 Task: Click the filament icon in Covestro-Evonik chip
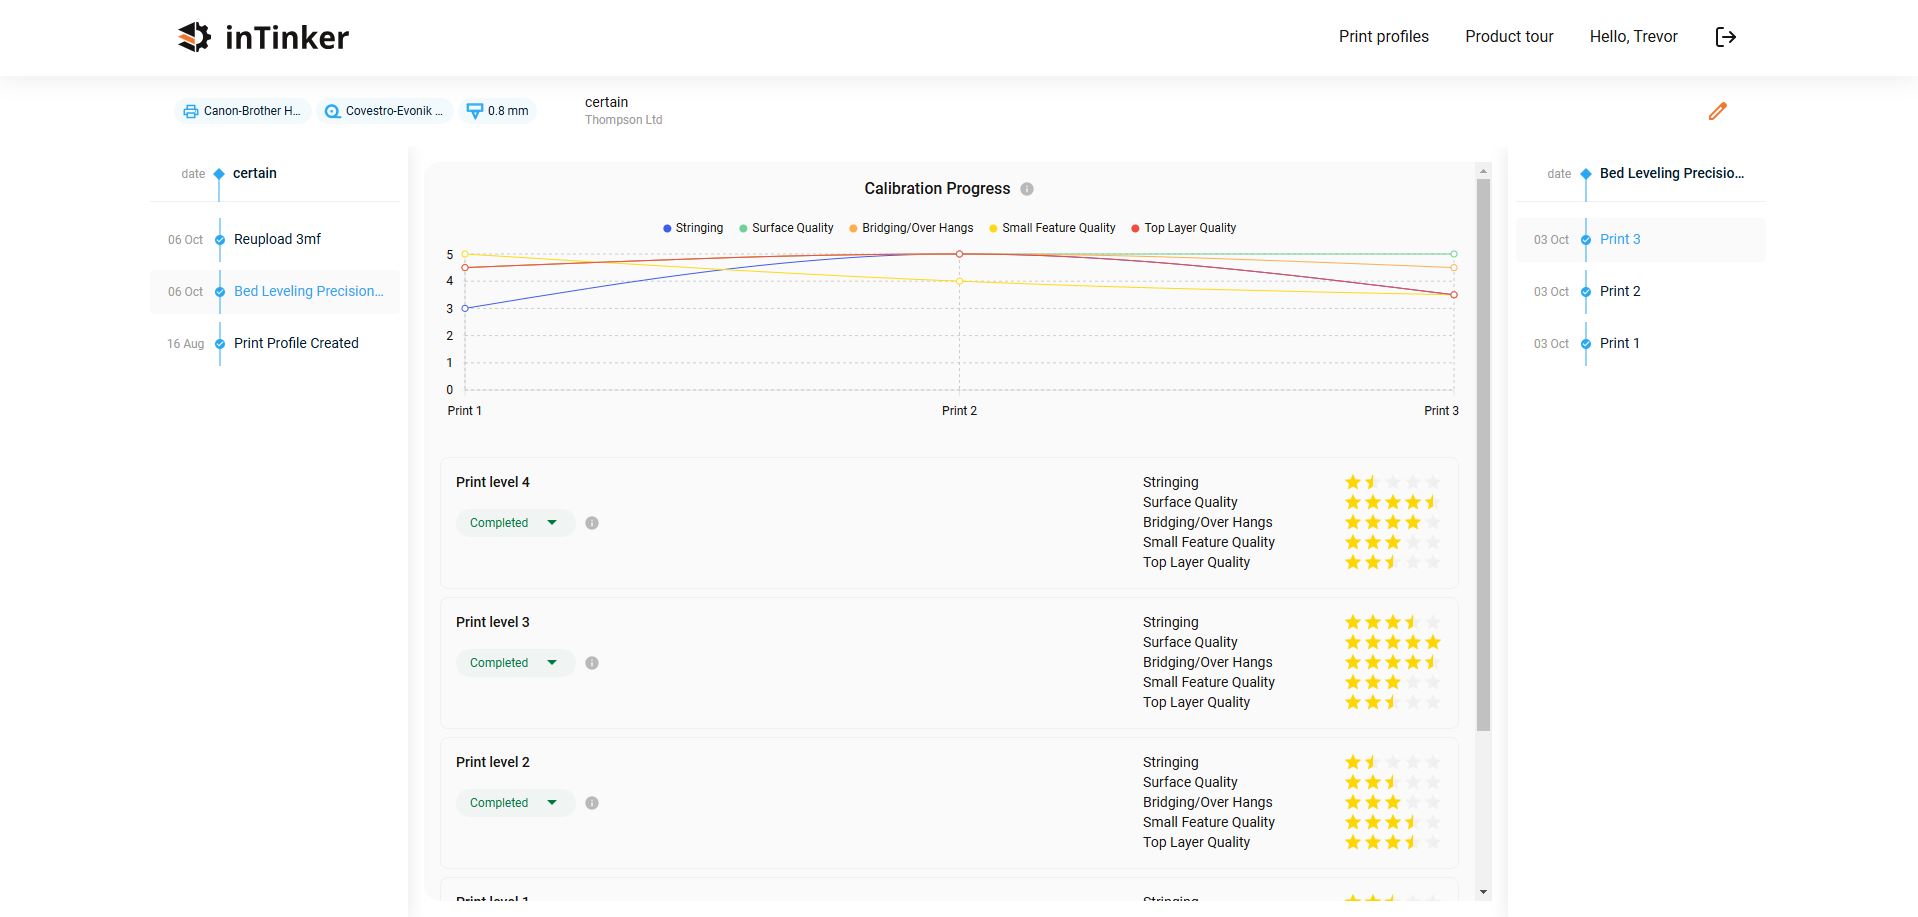pyautogui.click(x=332, y=111)
